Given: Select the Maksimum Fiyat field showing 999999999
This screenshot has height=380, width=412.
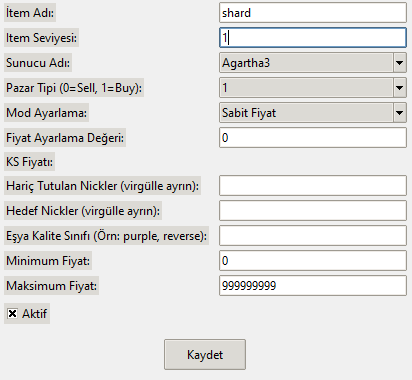Looking at the screenshot, I should (313, 285).
